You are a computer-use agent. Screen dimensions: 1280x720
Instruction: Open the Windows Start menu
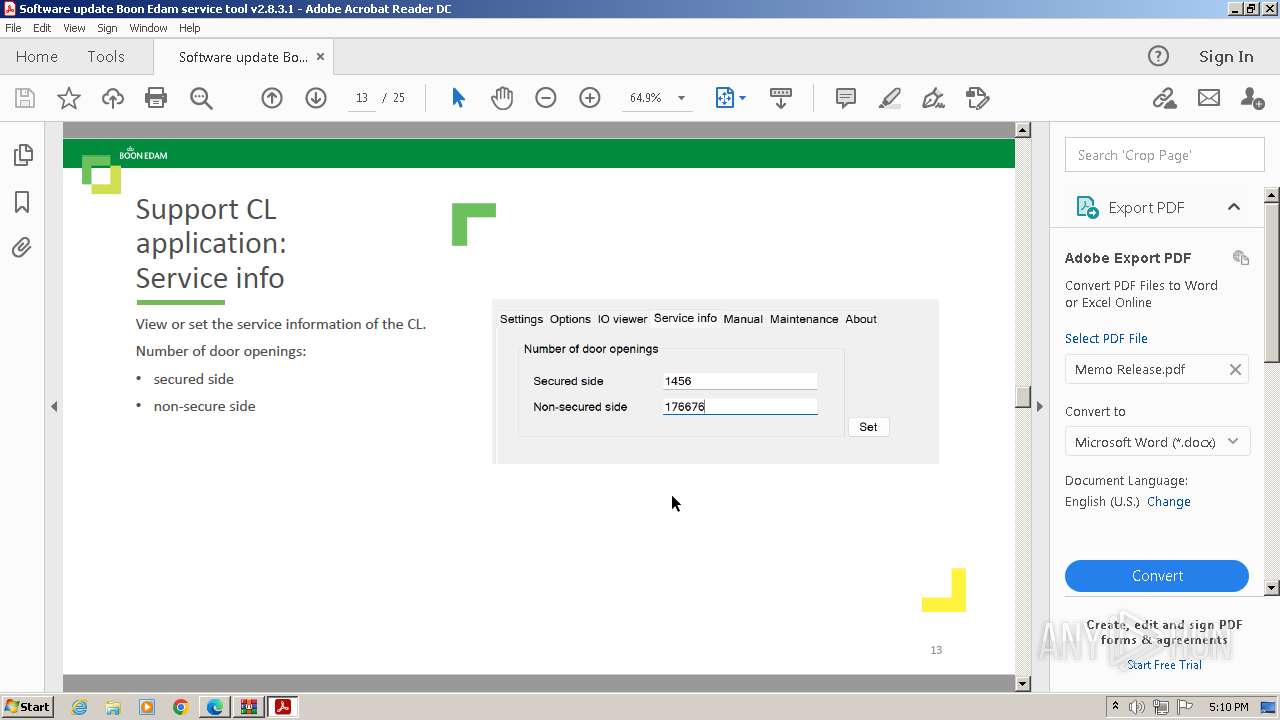pyautogui.click(x=27, y=707)
